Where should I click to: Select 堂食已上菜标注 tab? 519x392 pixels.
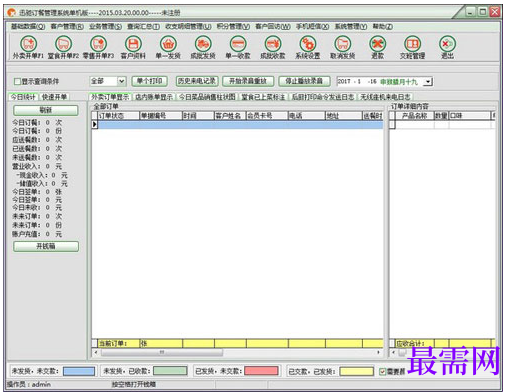coord(263,97)
